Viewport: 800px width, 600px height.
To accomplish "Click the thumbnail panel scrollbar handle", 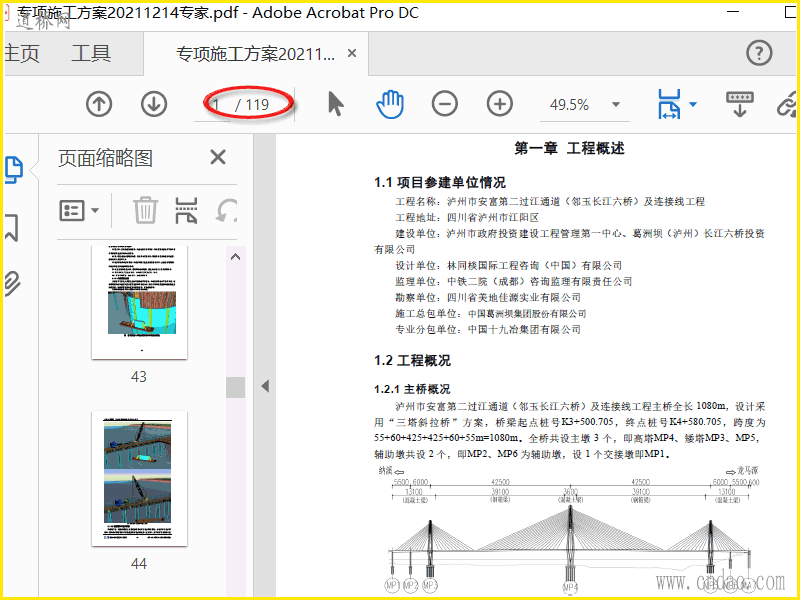I will 235,387.
